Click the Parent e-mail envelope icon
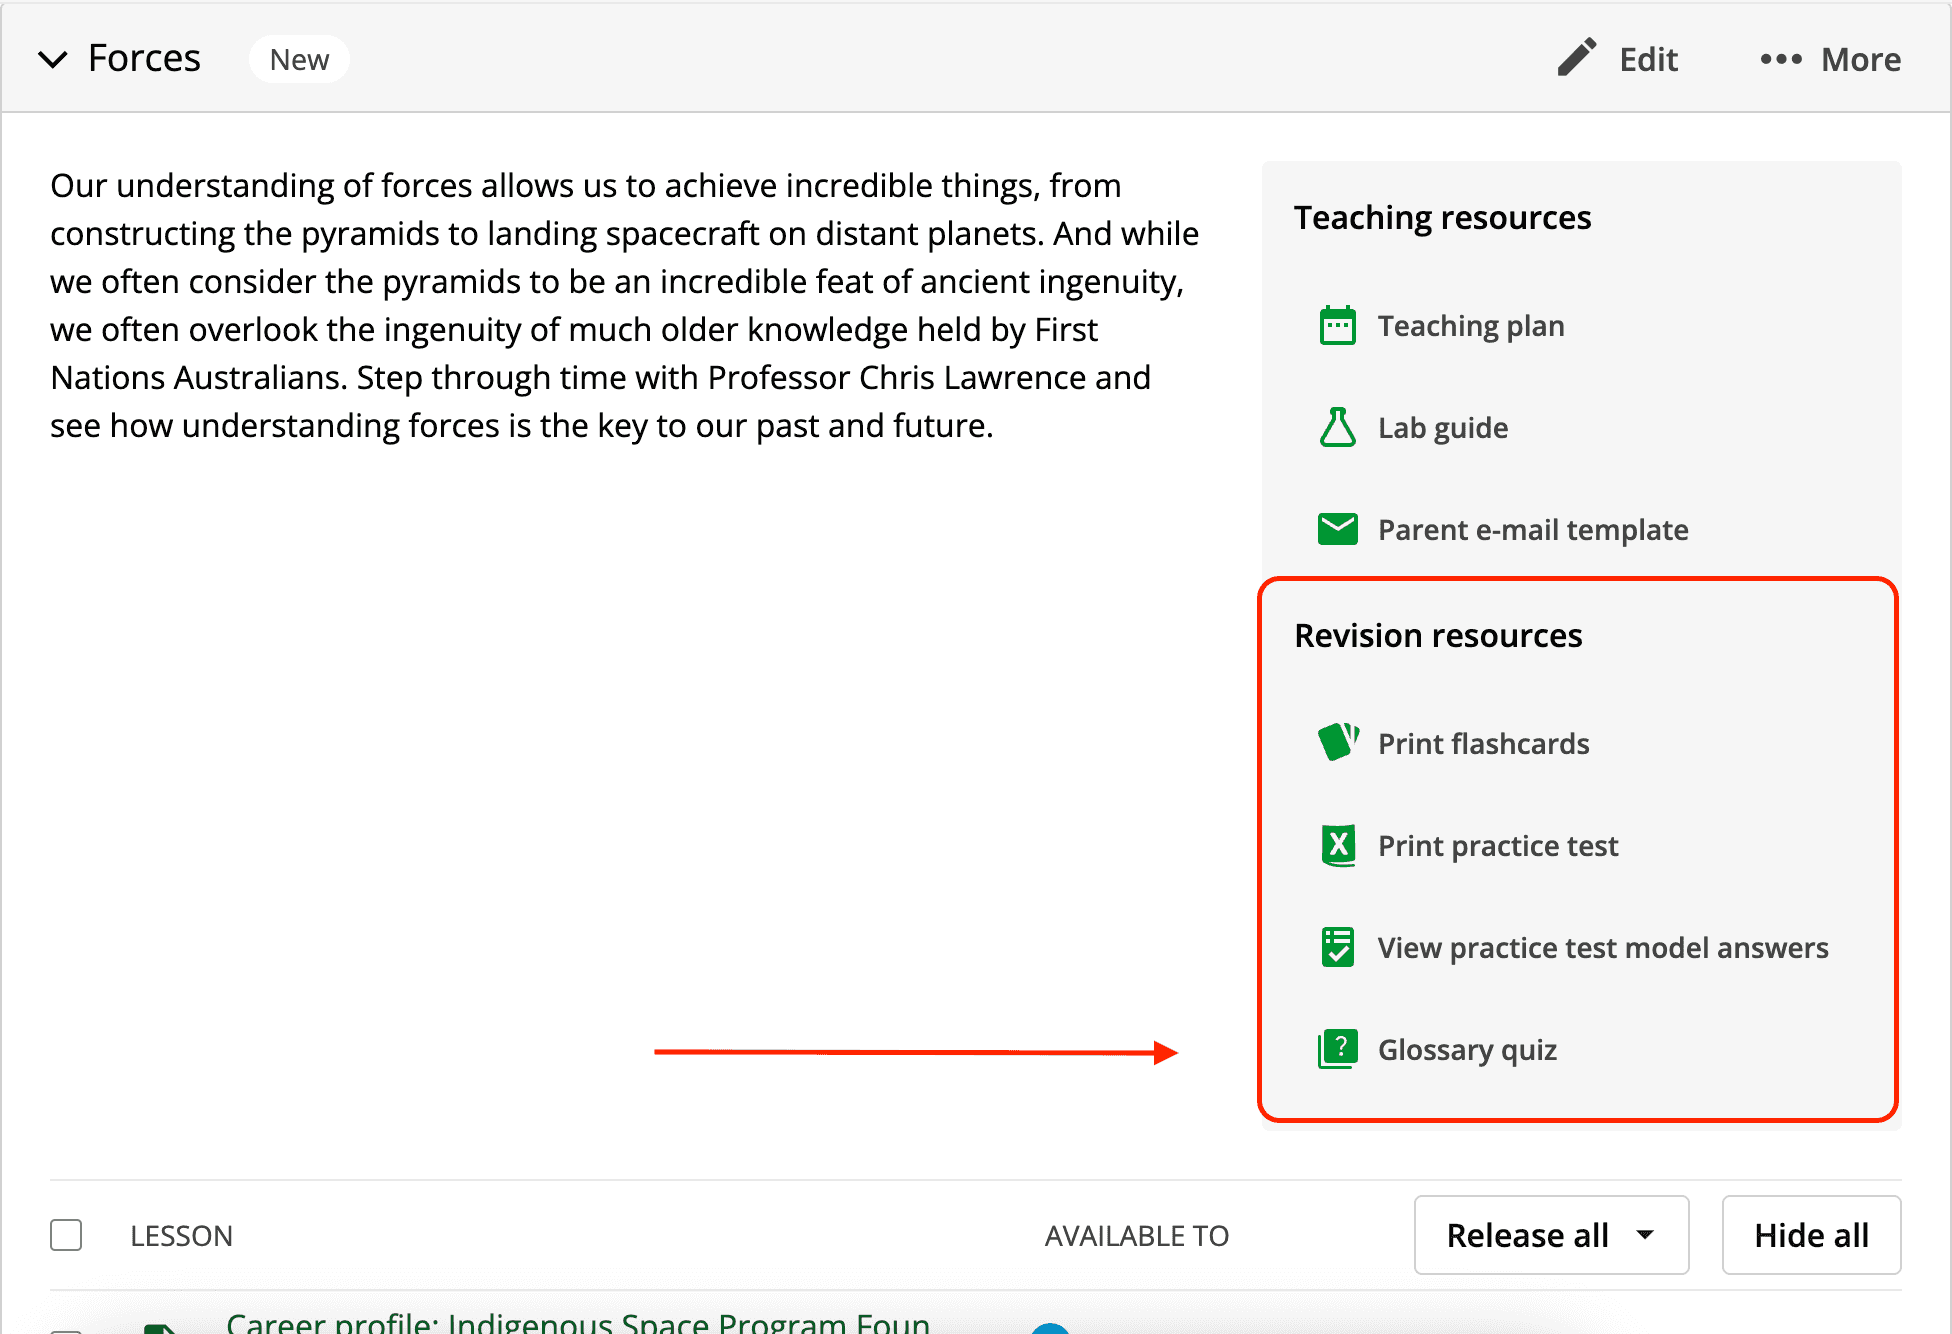Image resolution: width=1952 pixels, height=1334 pixels. (1337, 529)
